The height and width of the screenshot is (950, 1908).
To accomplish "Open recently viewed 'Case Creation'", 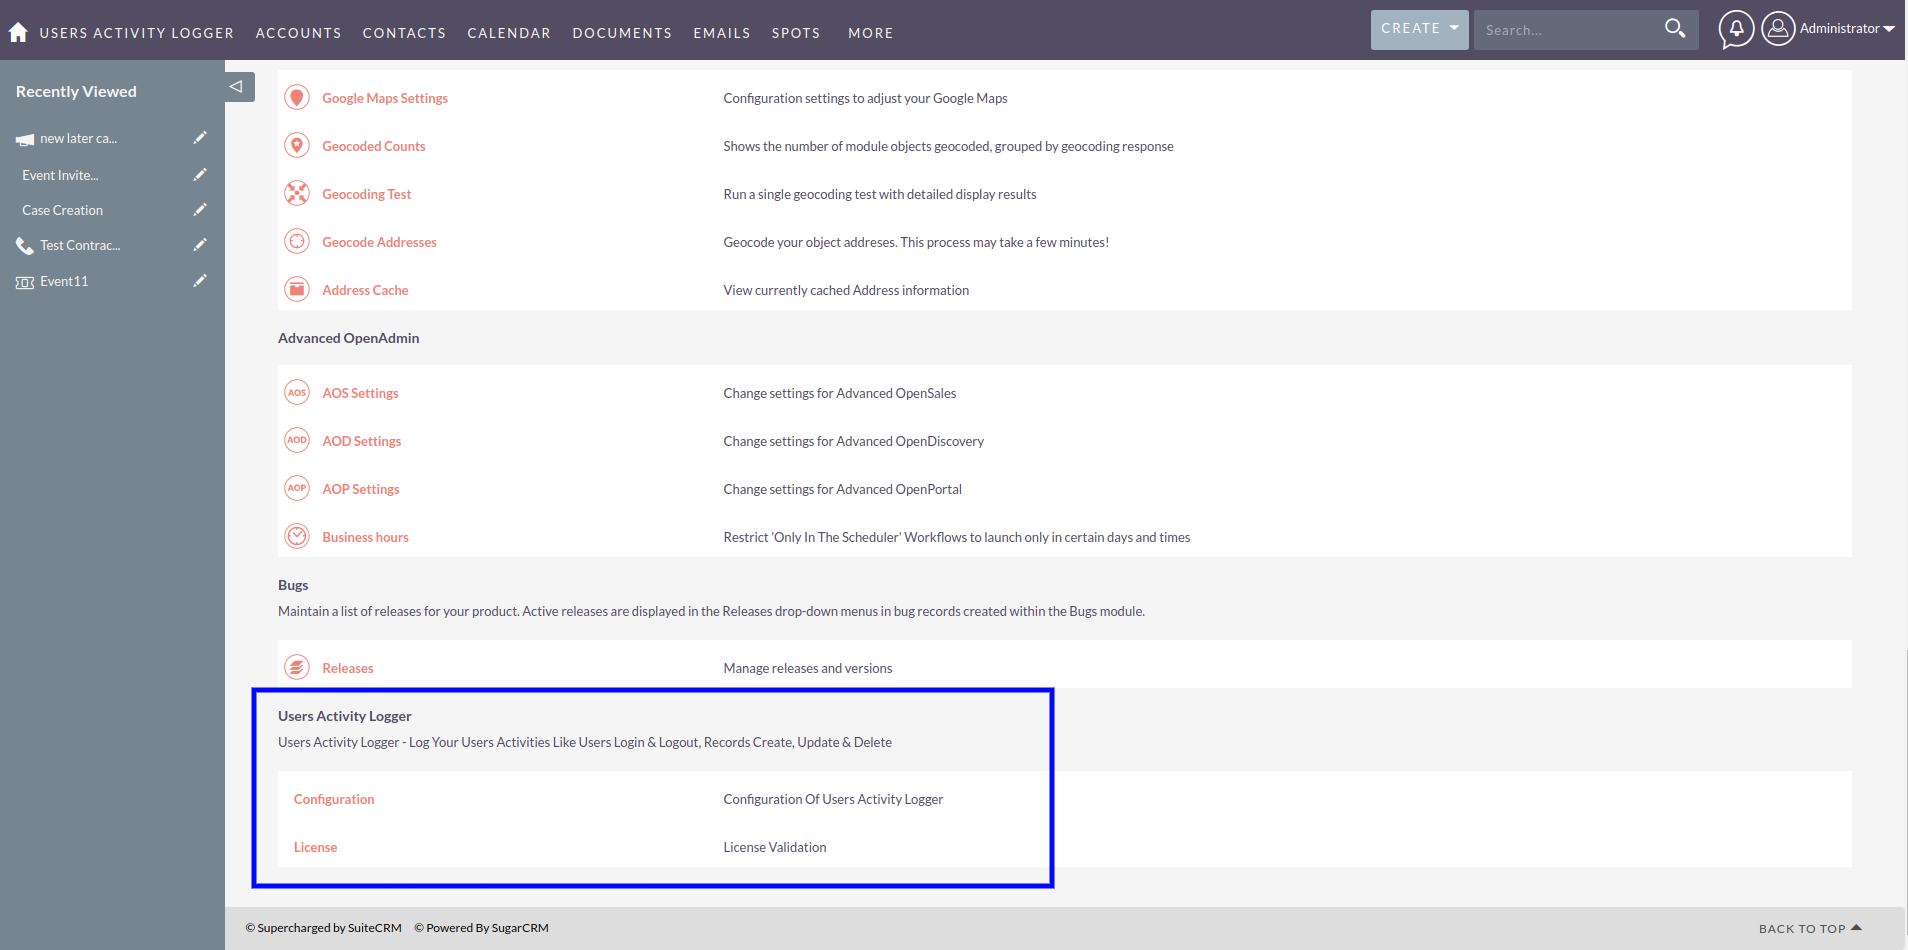I will tap(62, 210).
